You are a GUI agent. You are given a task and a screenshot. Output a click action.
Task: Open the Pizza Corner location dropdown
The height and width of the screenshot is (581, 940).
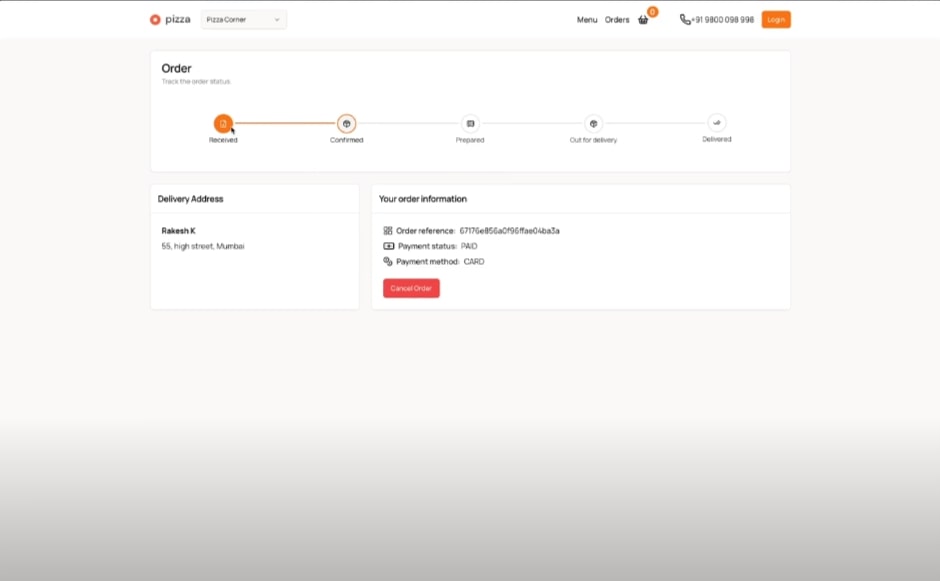coord(243,20)
